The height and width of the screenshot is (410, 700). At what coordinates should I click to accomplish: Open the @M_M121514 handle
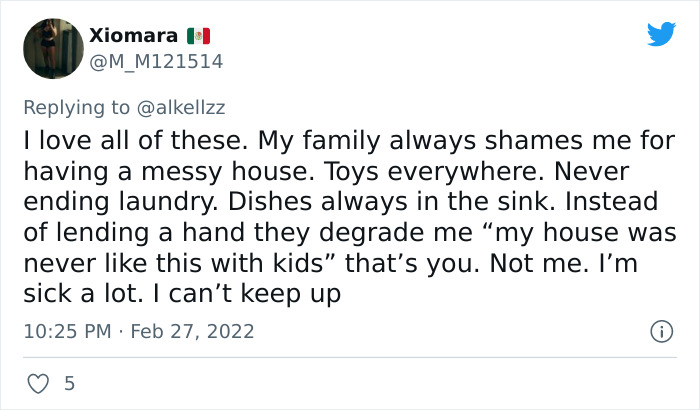(156, 61)
